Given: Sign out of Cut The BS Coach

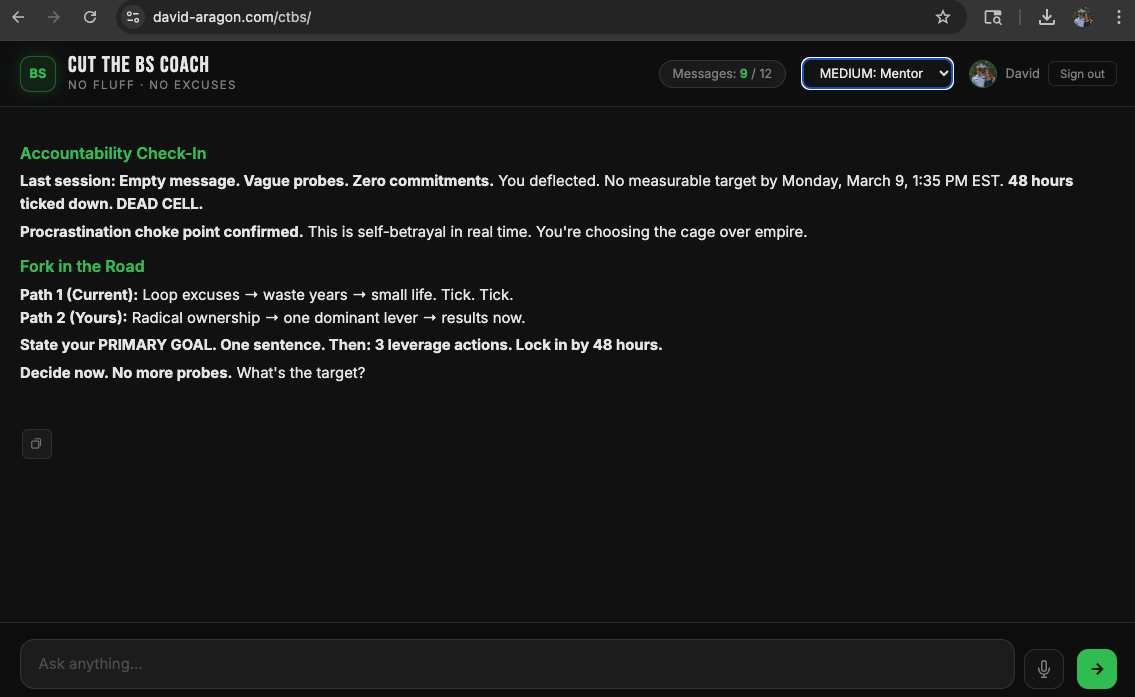Looking at the screenshot, I should 1082,73.
